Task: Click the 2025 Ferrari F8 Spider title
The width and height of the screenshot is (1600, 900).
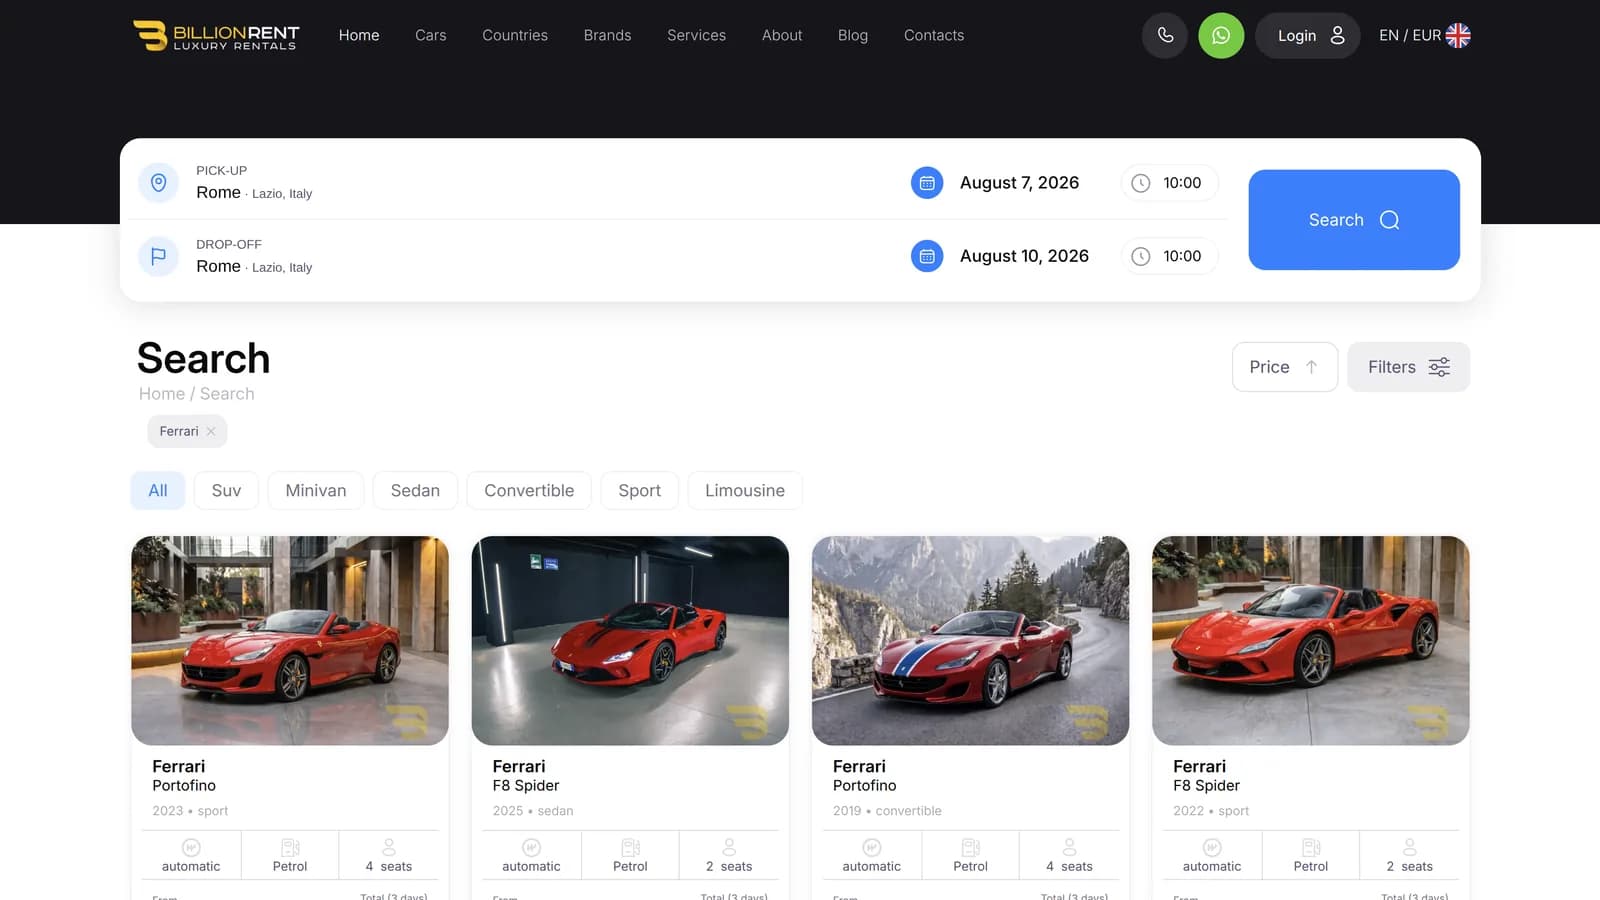Action: coord(526,775)
